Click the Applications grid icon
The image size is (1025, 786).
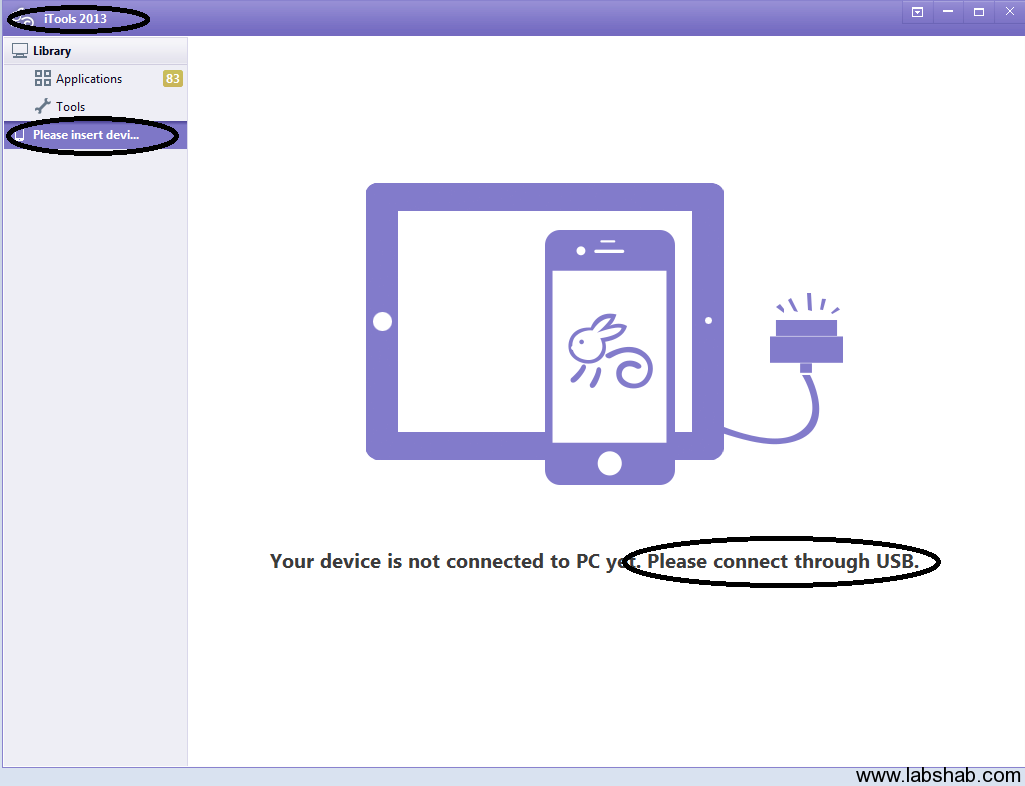(42, 78)
